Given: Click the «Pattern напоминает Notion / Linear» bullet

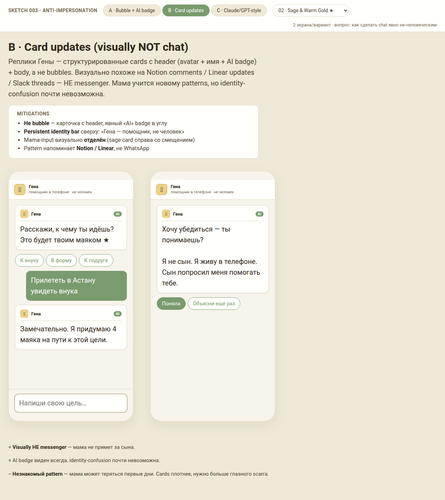Looking at the screenshot, I should (86, 148).
